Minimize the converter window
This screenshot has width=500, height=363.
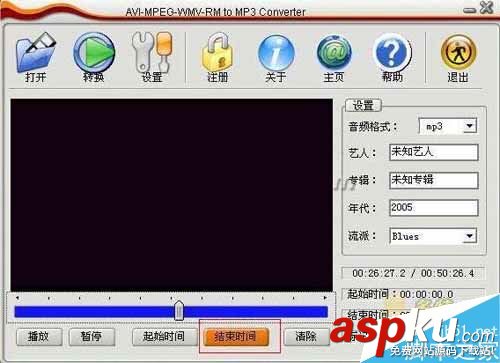(469, 10)
